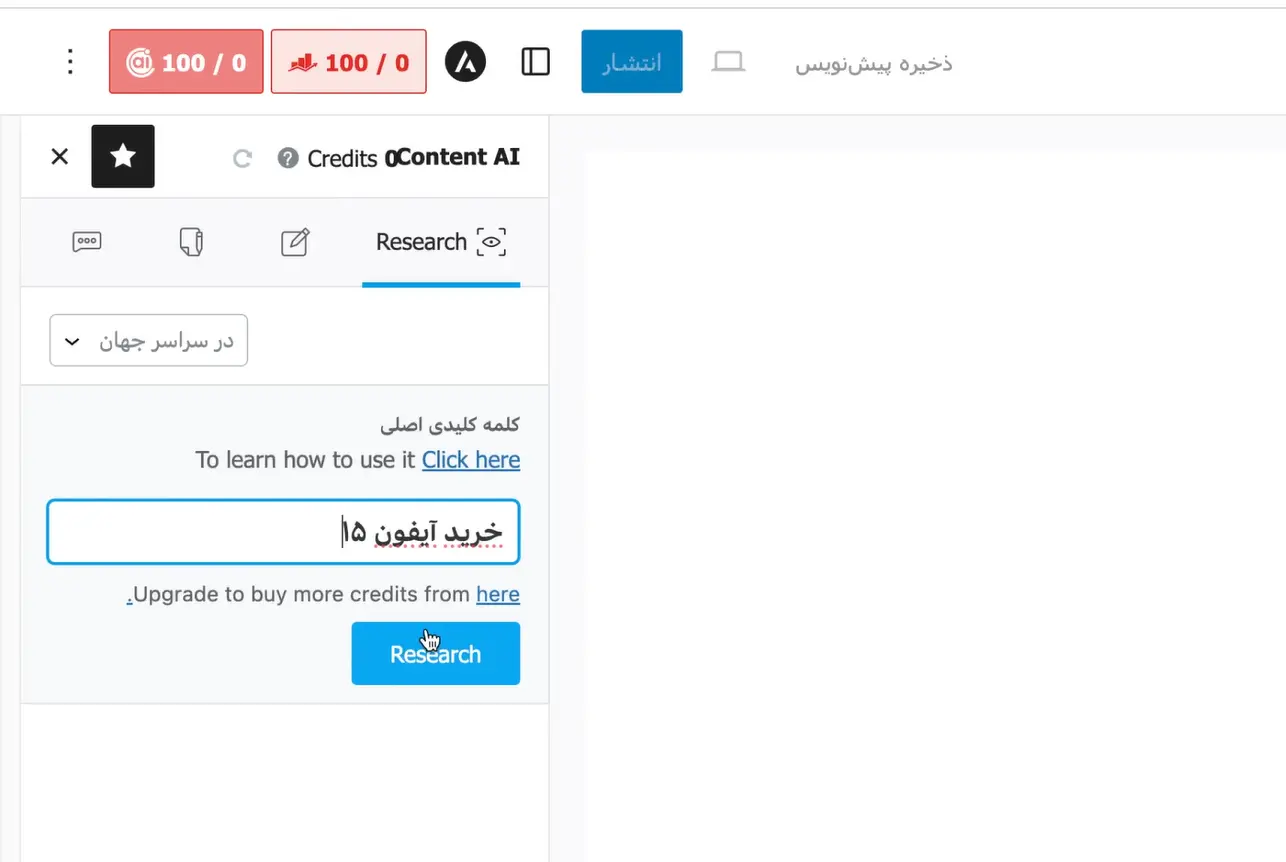Click the Astra logo in the toolbar

[x=464, y=60]
